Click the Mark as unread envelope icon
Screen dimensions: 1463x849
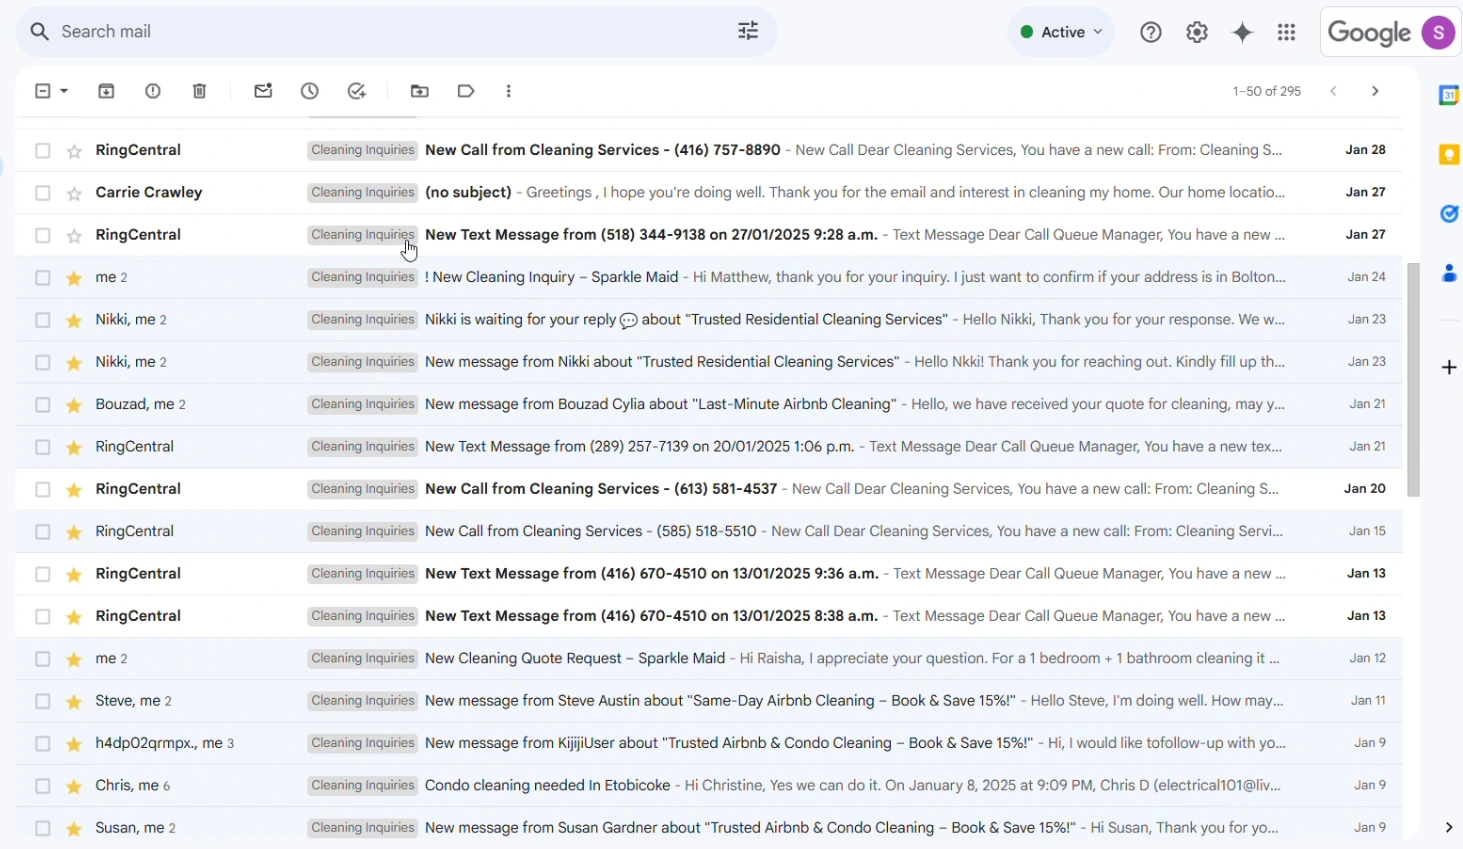264,91
